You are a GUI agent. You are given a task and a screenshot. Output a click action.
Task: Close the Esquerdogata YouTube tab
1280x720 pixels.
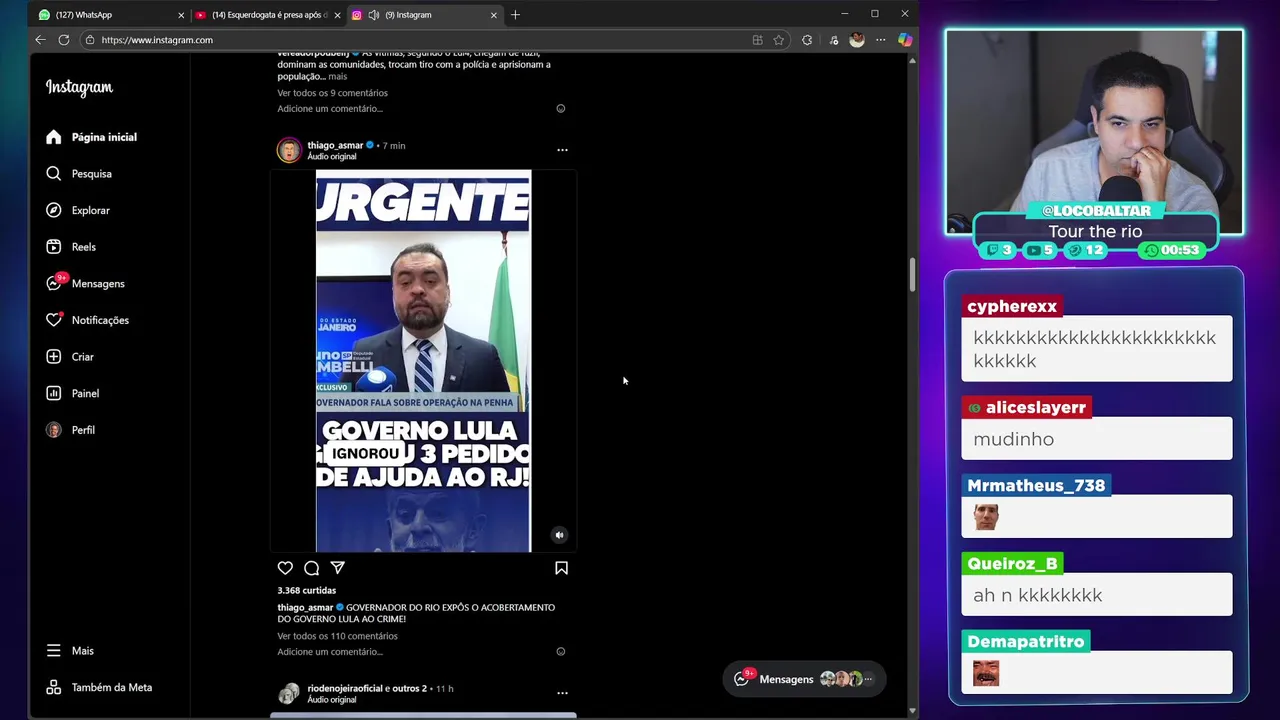click(x=337, y=15)
